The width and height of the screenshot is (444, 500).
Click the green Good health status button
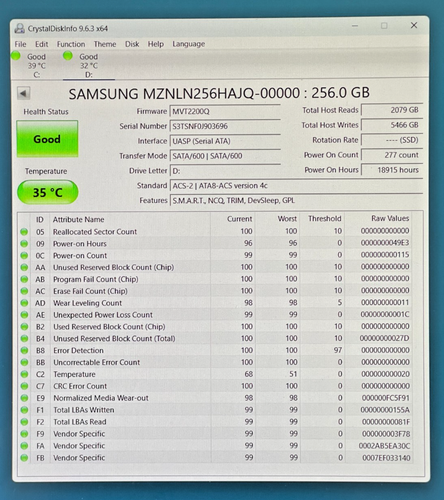pyautogui.click(x=47, y=139)
